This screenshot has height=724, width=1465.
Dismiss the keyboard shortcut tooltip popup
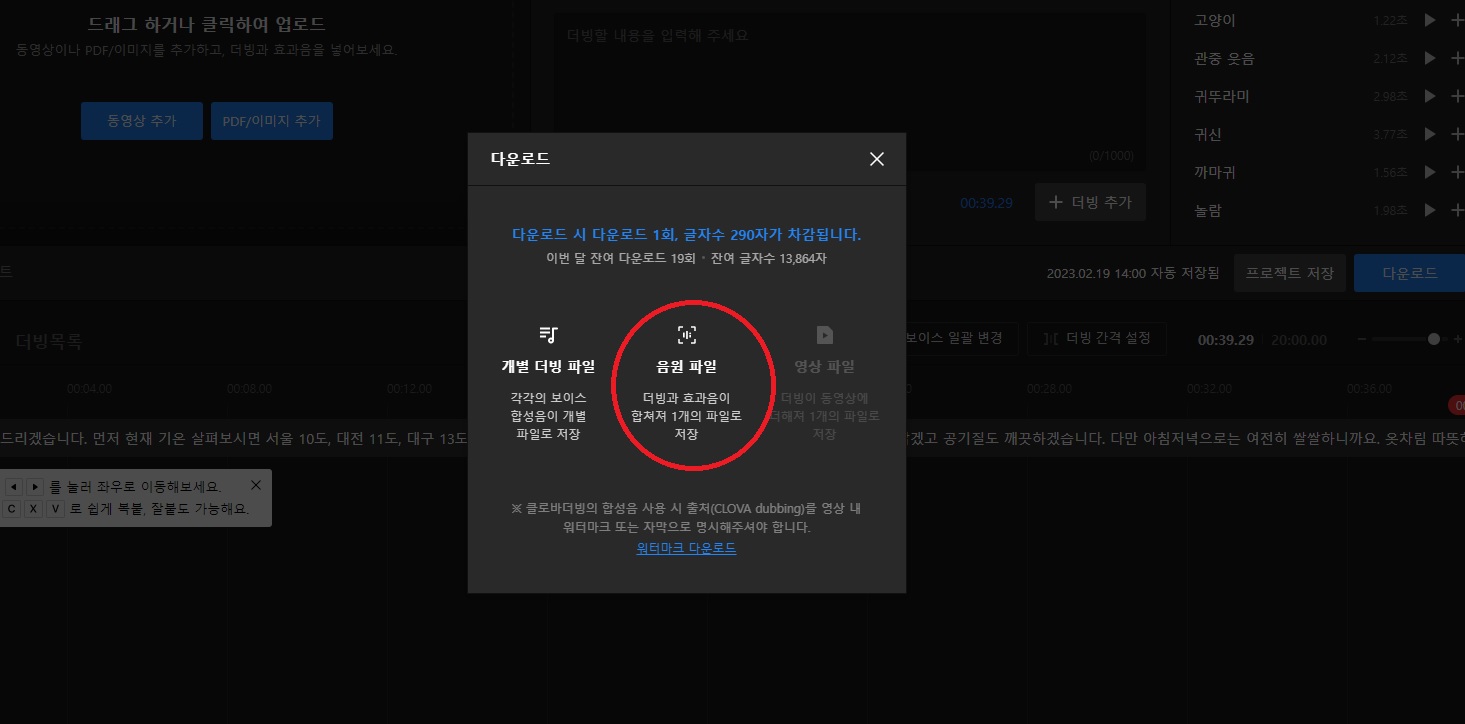click(x=255, y=484)
